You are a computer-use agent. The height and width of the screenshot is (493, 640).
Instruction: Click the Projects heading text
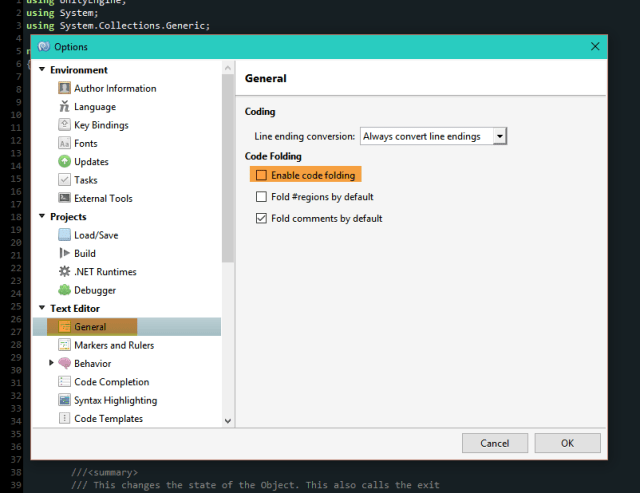(x=68, y=217)
